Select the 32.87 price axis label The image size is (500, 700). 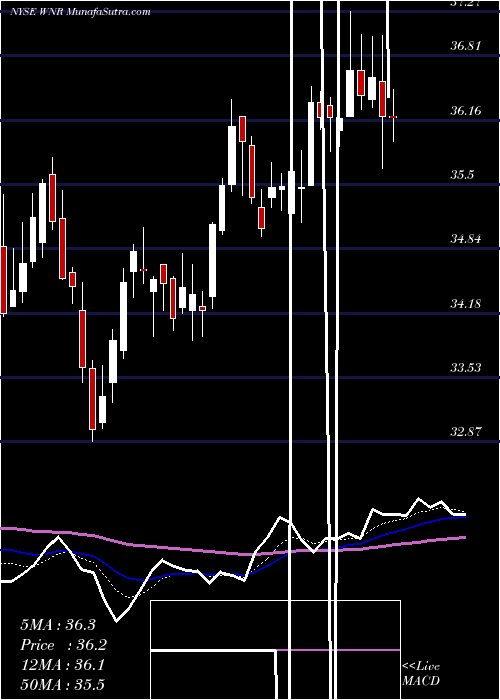point(466,432)
